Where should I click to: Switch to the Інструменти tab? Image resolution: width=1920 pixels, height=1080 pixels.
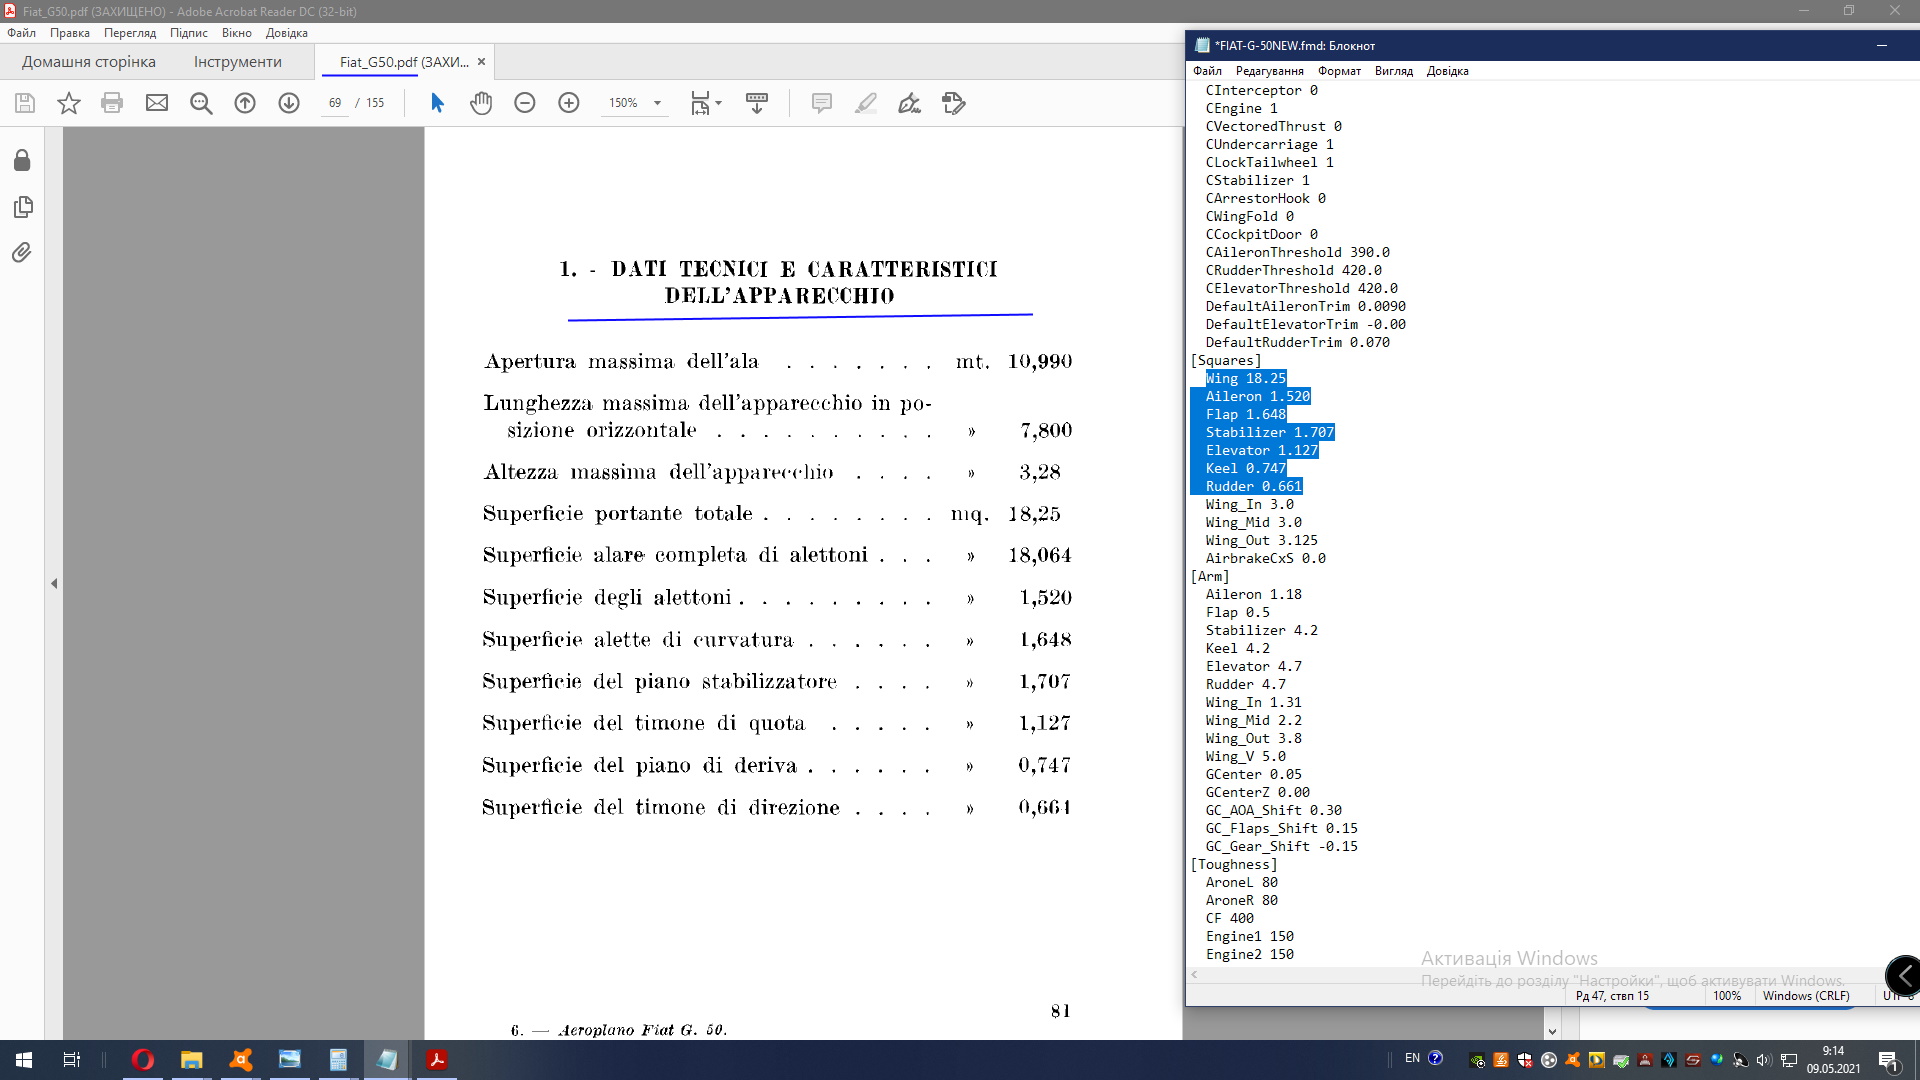pos(237,62)
